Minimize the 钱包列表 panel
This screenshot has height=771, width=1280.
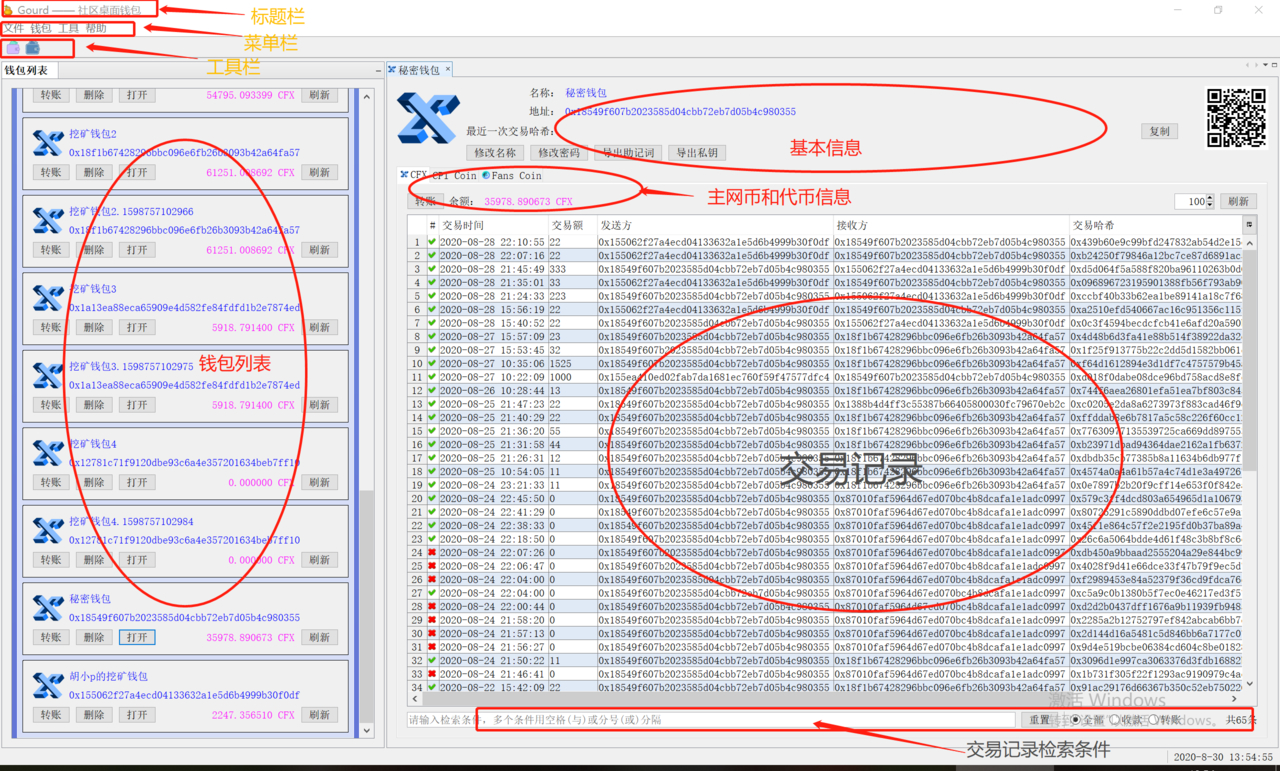tap(378, 71)
